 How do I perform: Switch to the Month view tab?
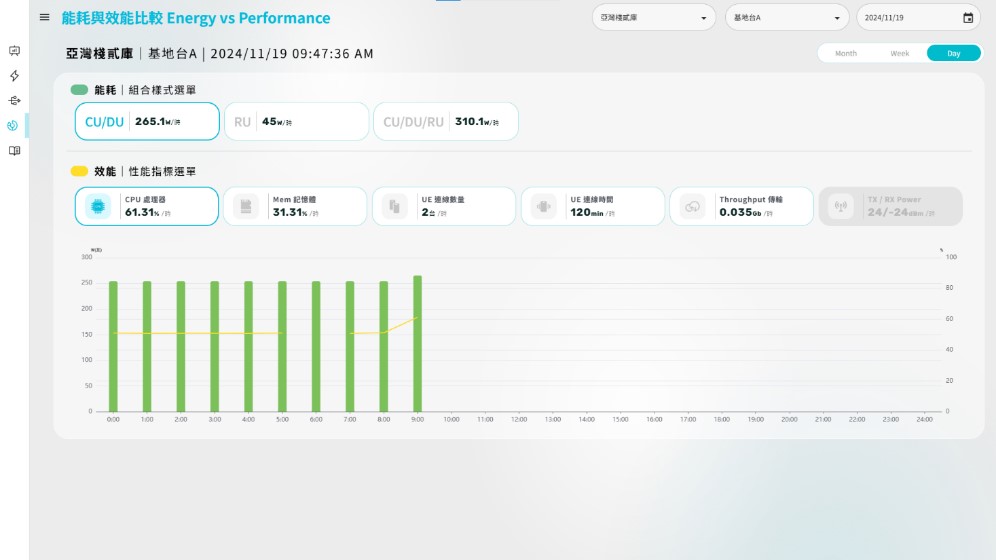[846, 54]
